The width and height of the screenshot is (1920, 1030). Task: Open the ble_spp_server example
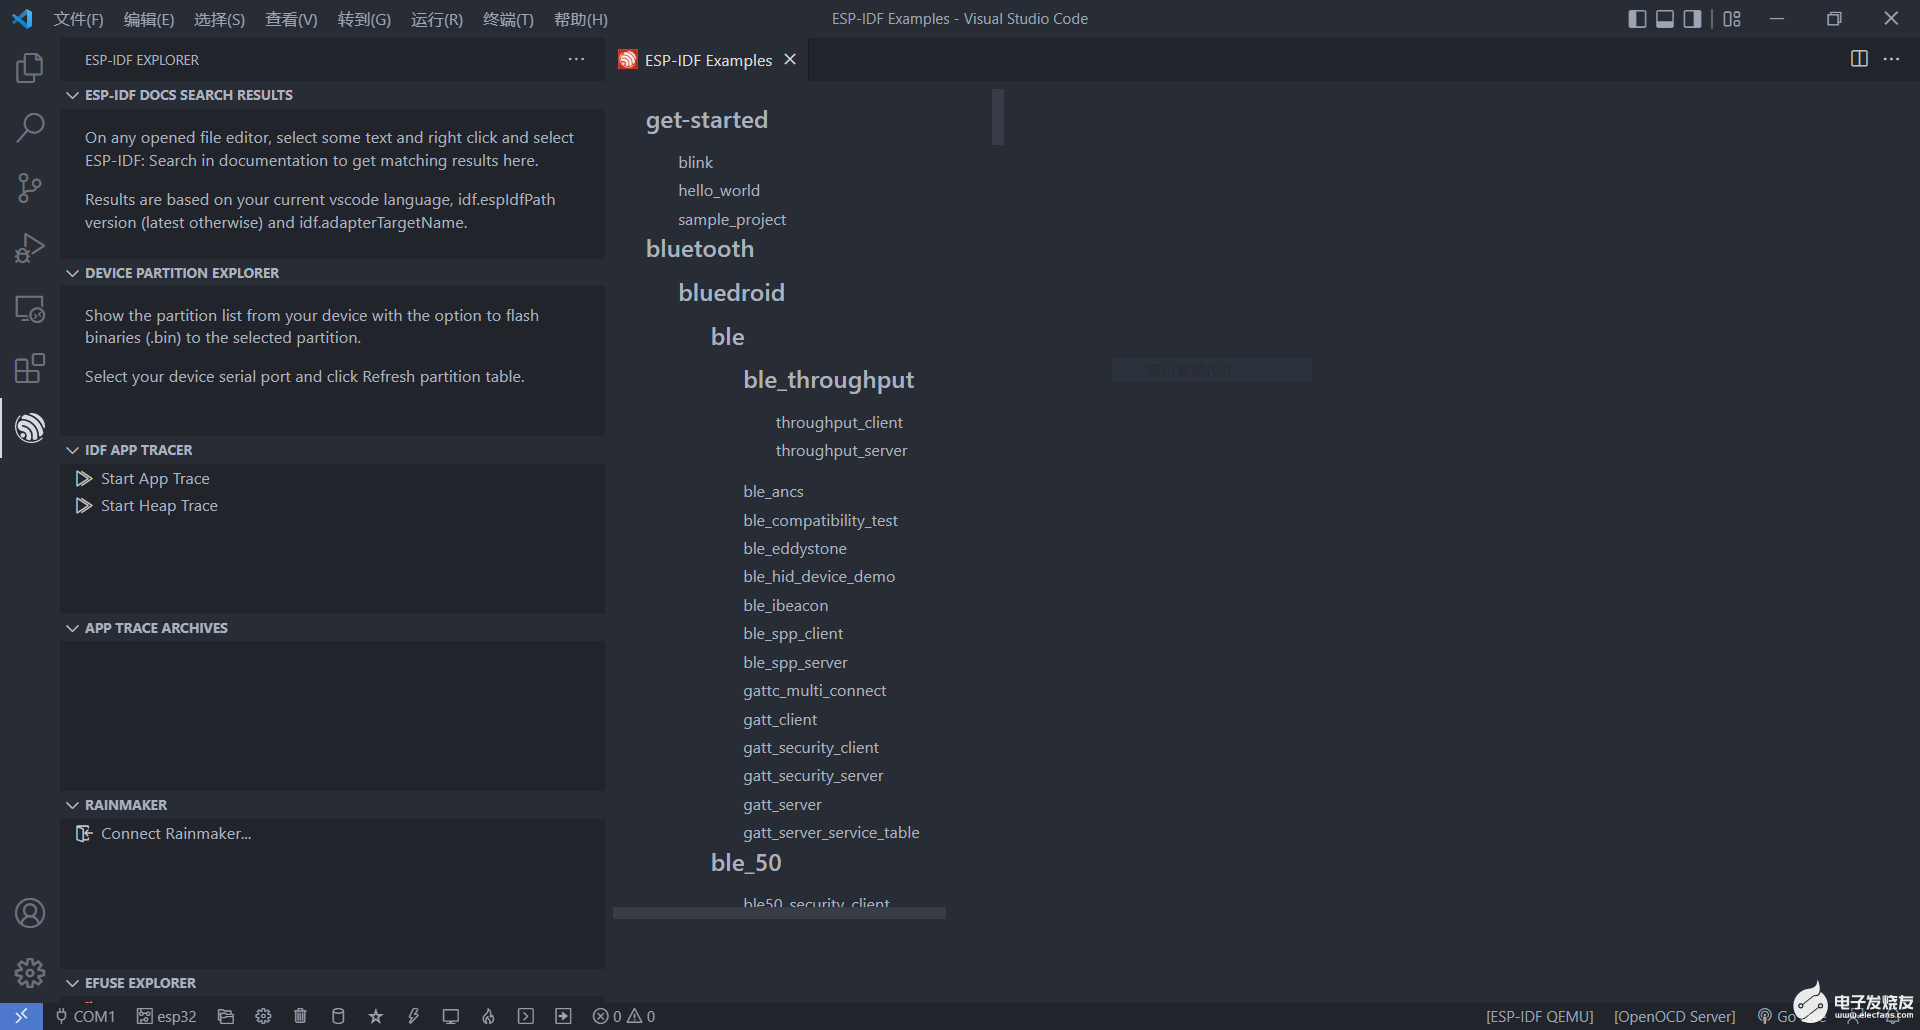pos(795,662)
